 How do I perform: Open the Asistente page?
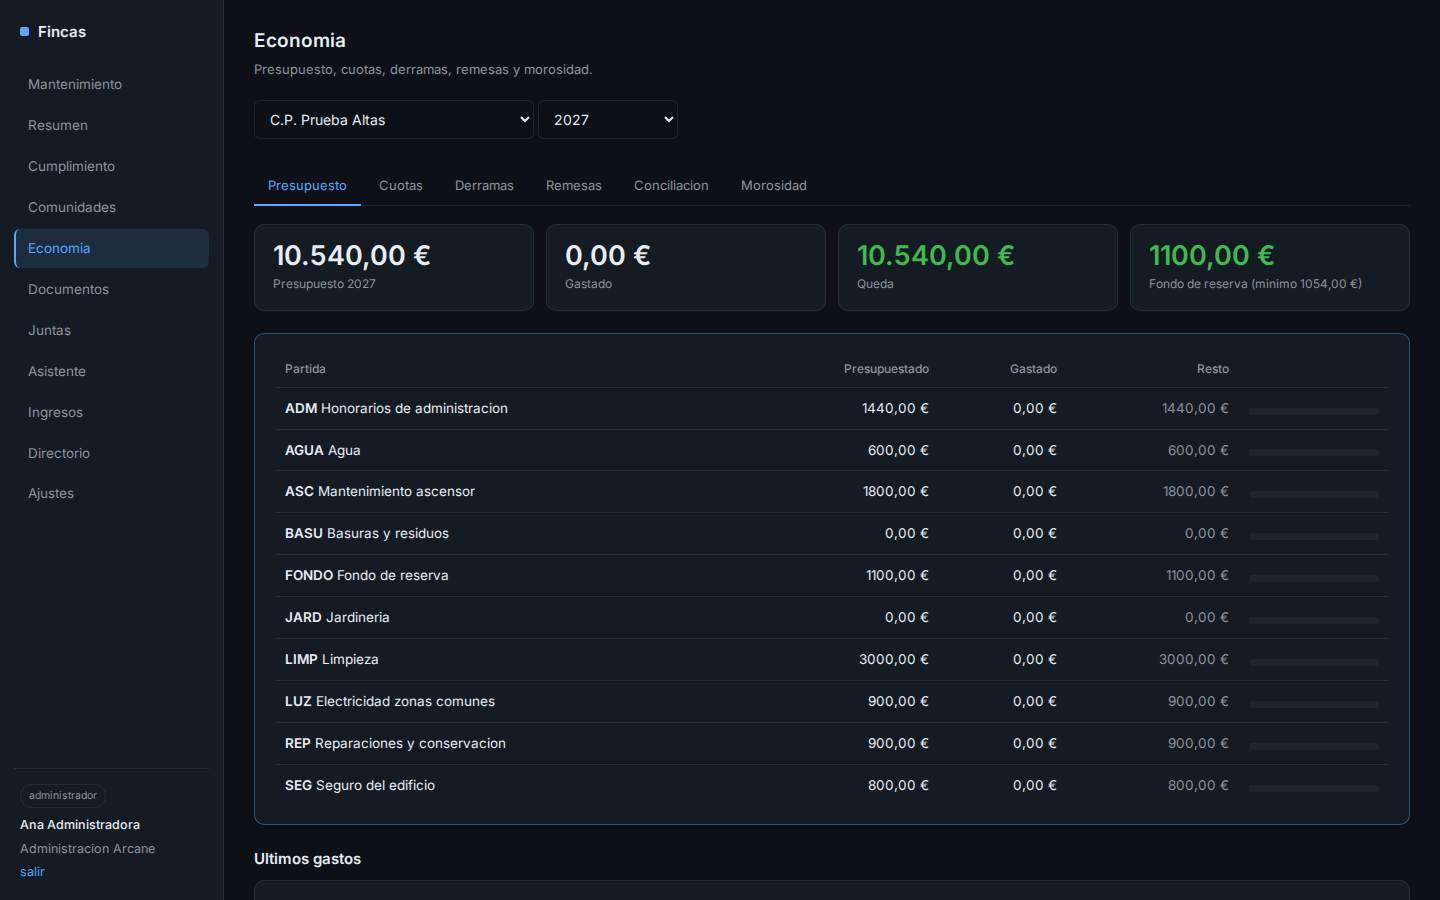(111, 371)
